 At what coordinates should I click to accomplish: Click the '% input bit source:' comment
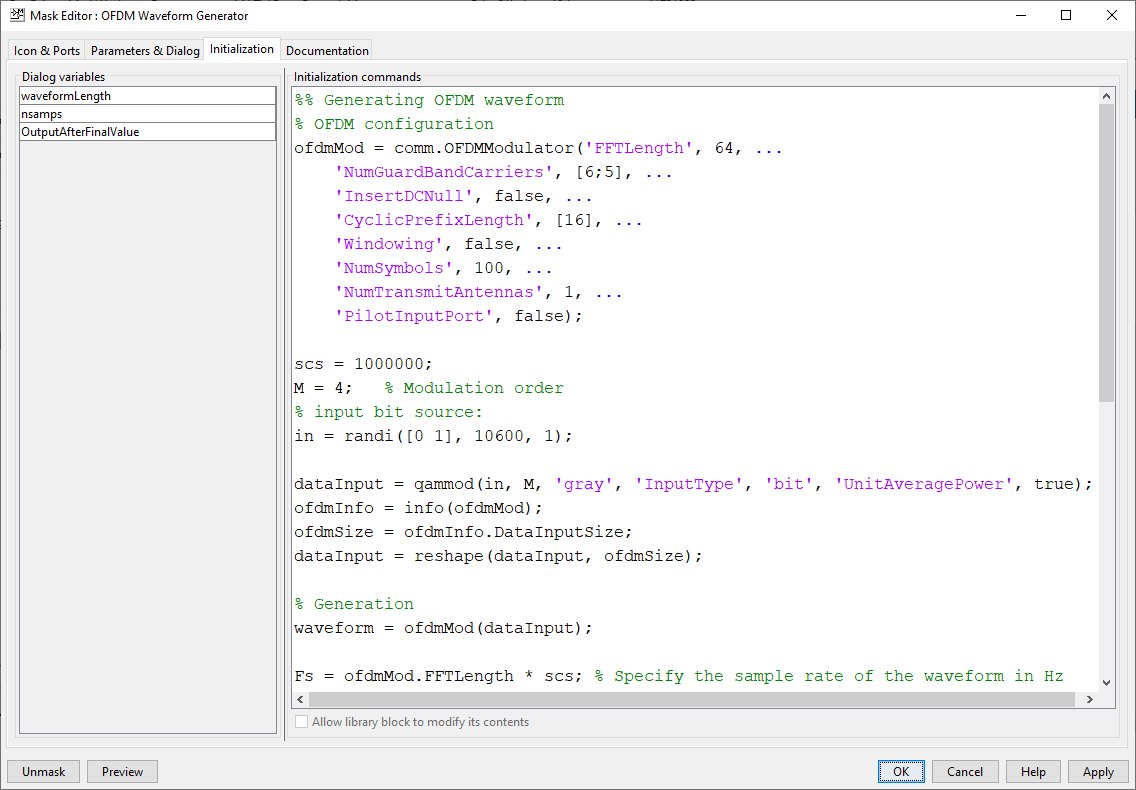(388, 412)
